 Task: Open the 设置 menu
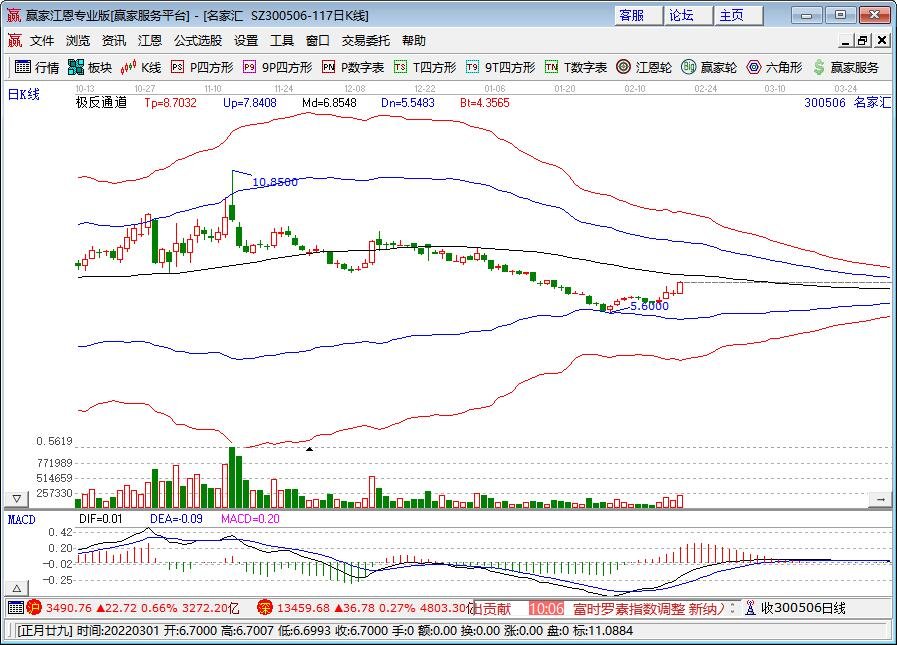(246, 41)
